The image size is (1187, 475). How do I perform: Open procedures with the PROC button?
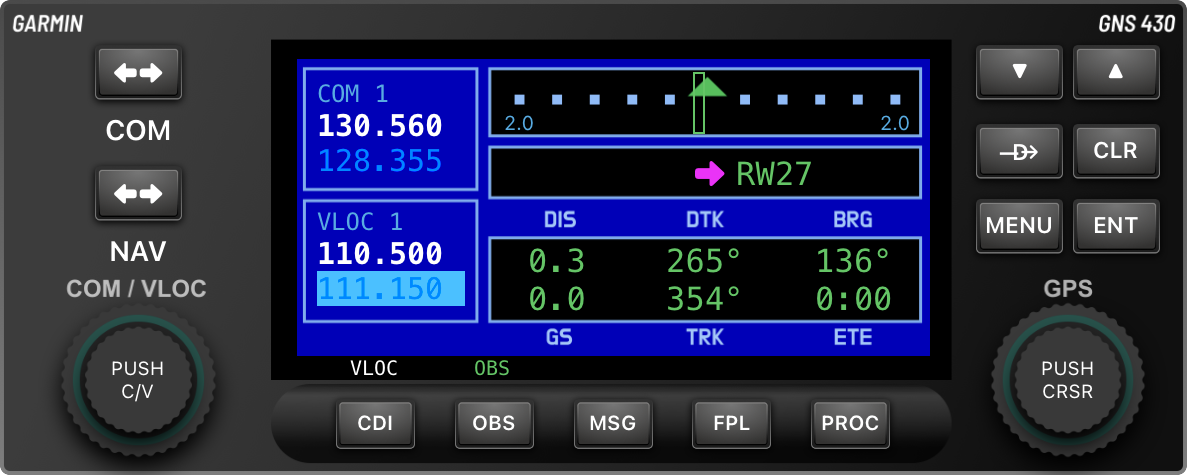coord(850,423)
